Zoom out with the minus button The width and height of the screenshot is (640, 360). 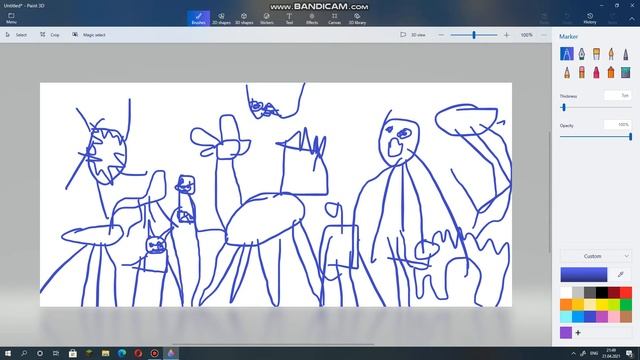pyautogui.click(x=441, y=35)
